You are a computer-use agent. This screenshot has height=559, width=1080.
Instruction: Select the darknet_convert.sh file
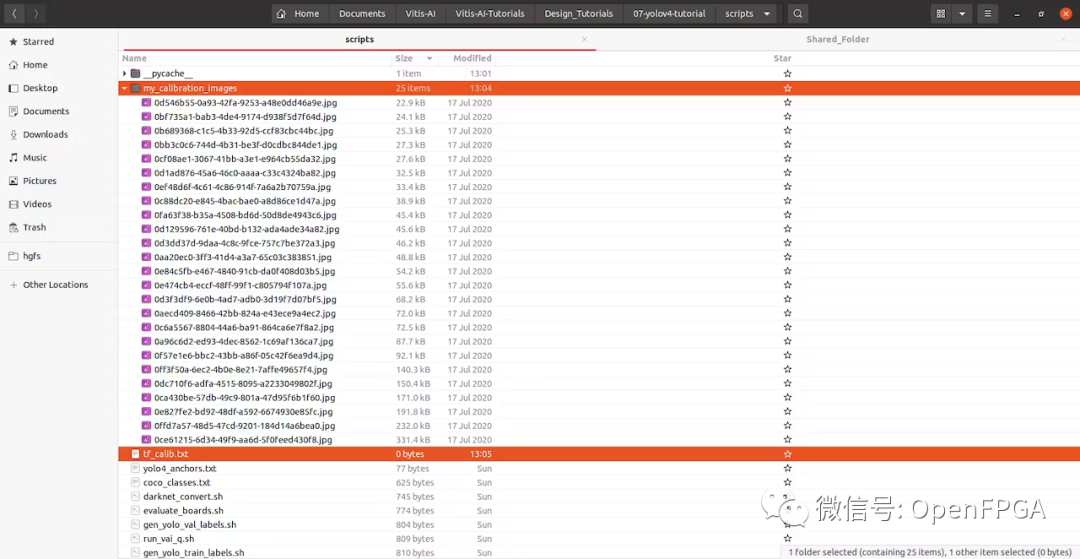(182, 496)
